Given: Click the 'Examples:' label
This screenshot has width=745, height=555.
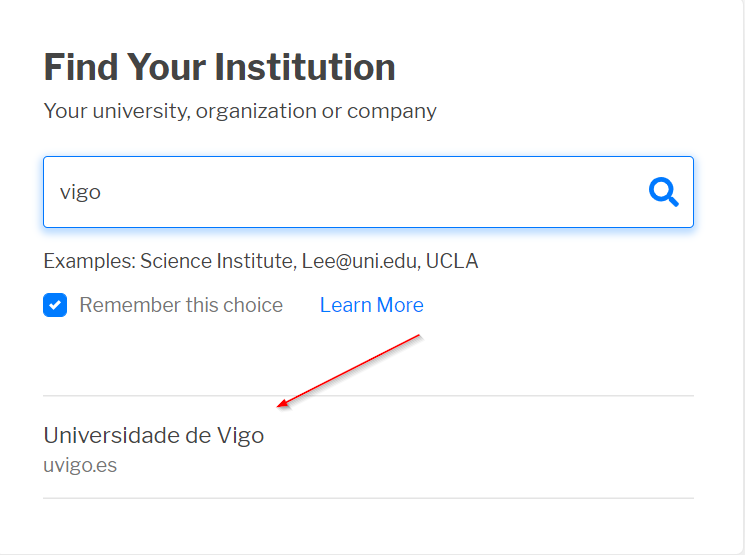Looking at the screenshot, I should click(88, 262).
